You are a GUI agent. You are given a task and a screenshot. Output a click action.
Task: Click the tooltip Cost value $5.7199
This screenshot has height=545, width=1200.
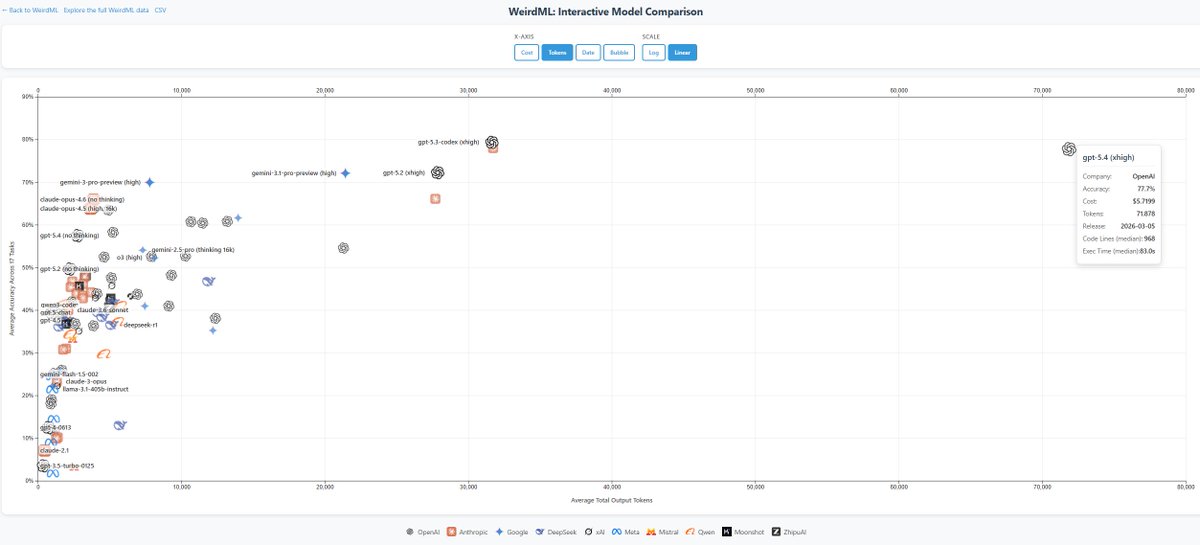coord(1144,201)
